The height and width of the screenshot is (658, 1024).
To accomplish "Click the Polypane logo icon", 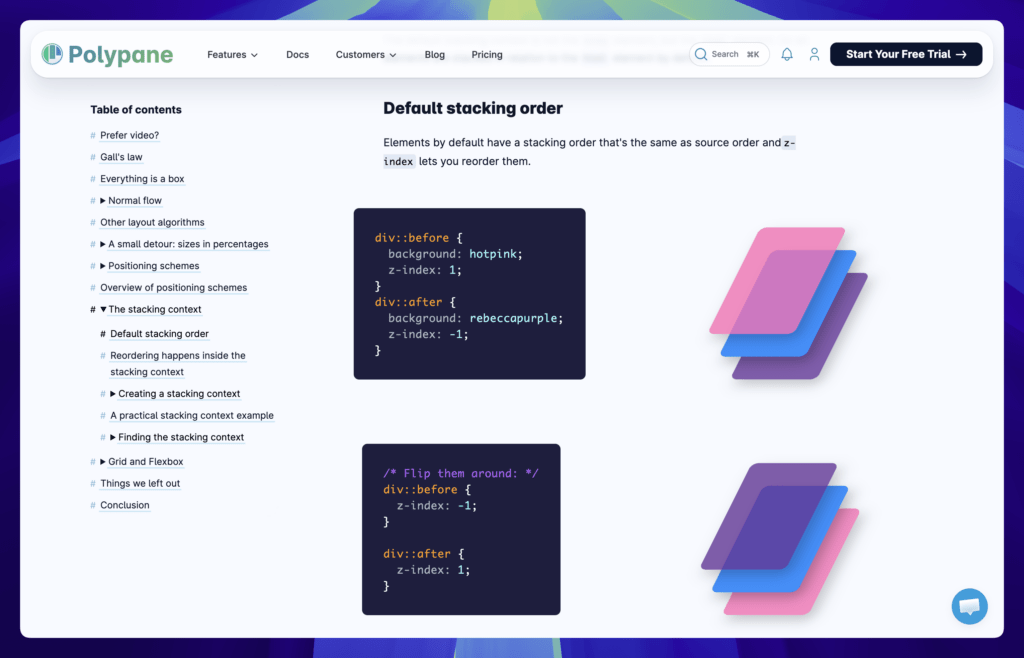I will [x=52, y=54].
